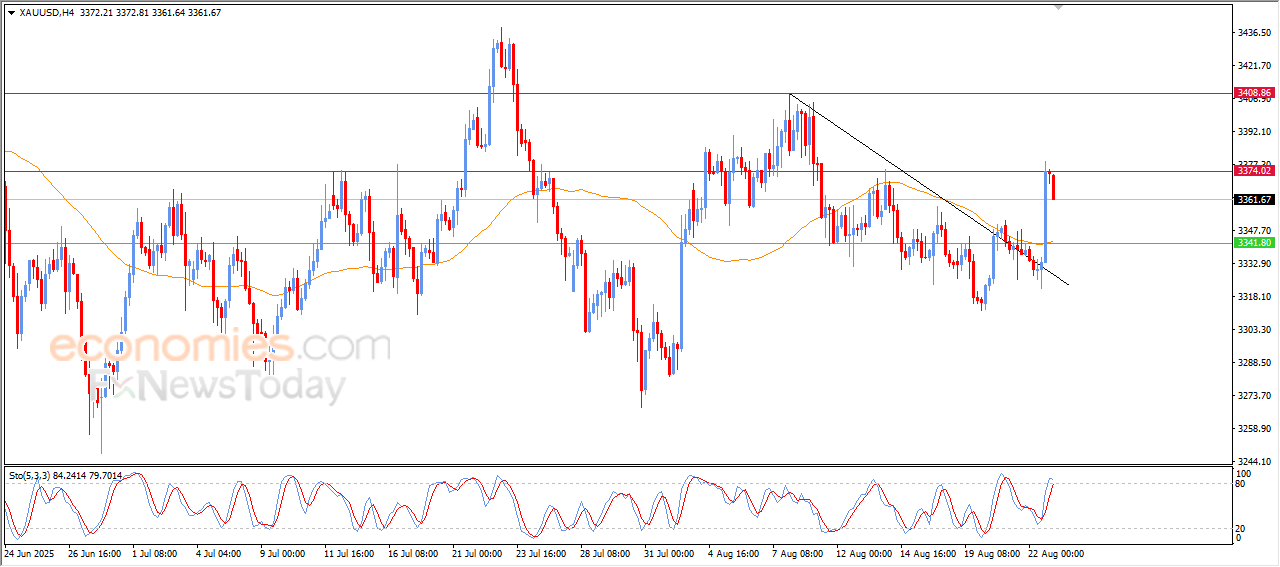This screenshot has width=1280, height=567.
Task: Click the 31 Jul 00:00 time label
Action: pos(669,553)
